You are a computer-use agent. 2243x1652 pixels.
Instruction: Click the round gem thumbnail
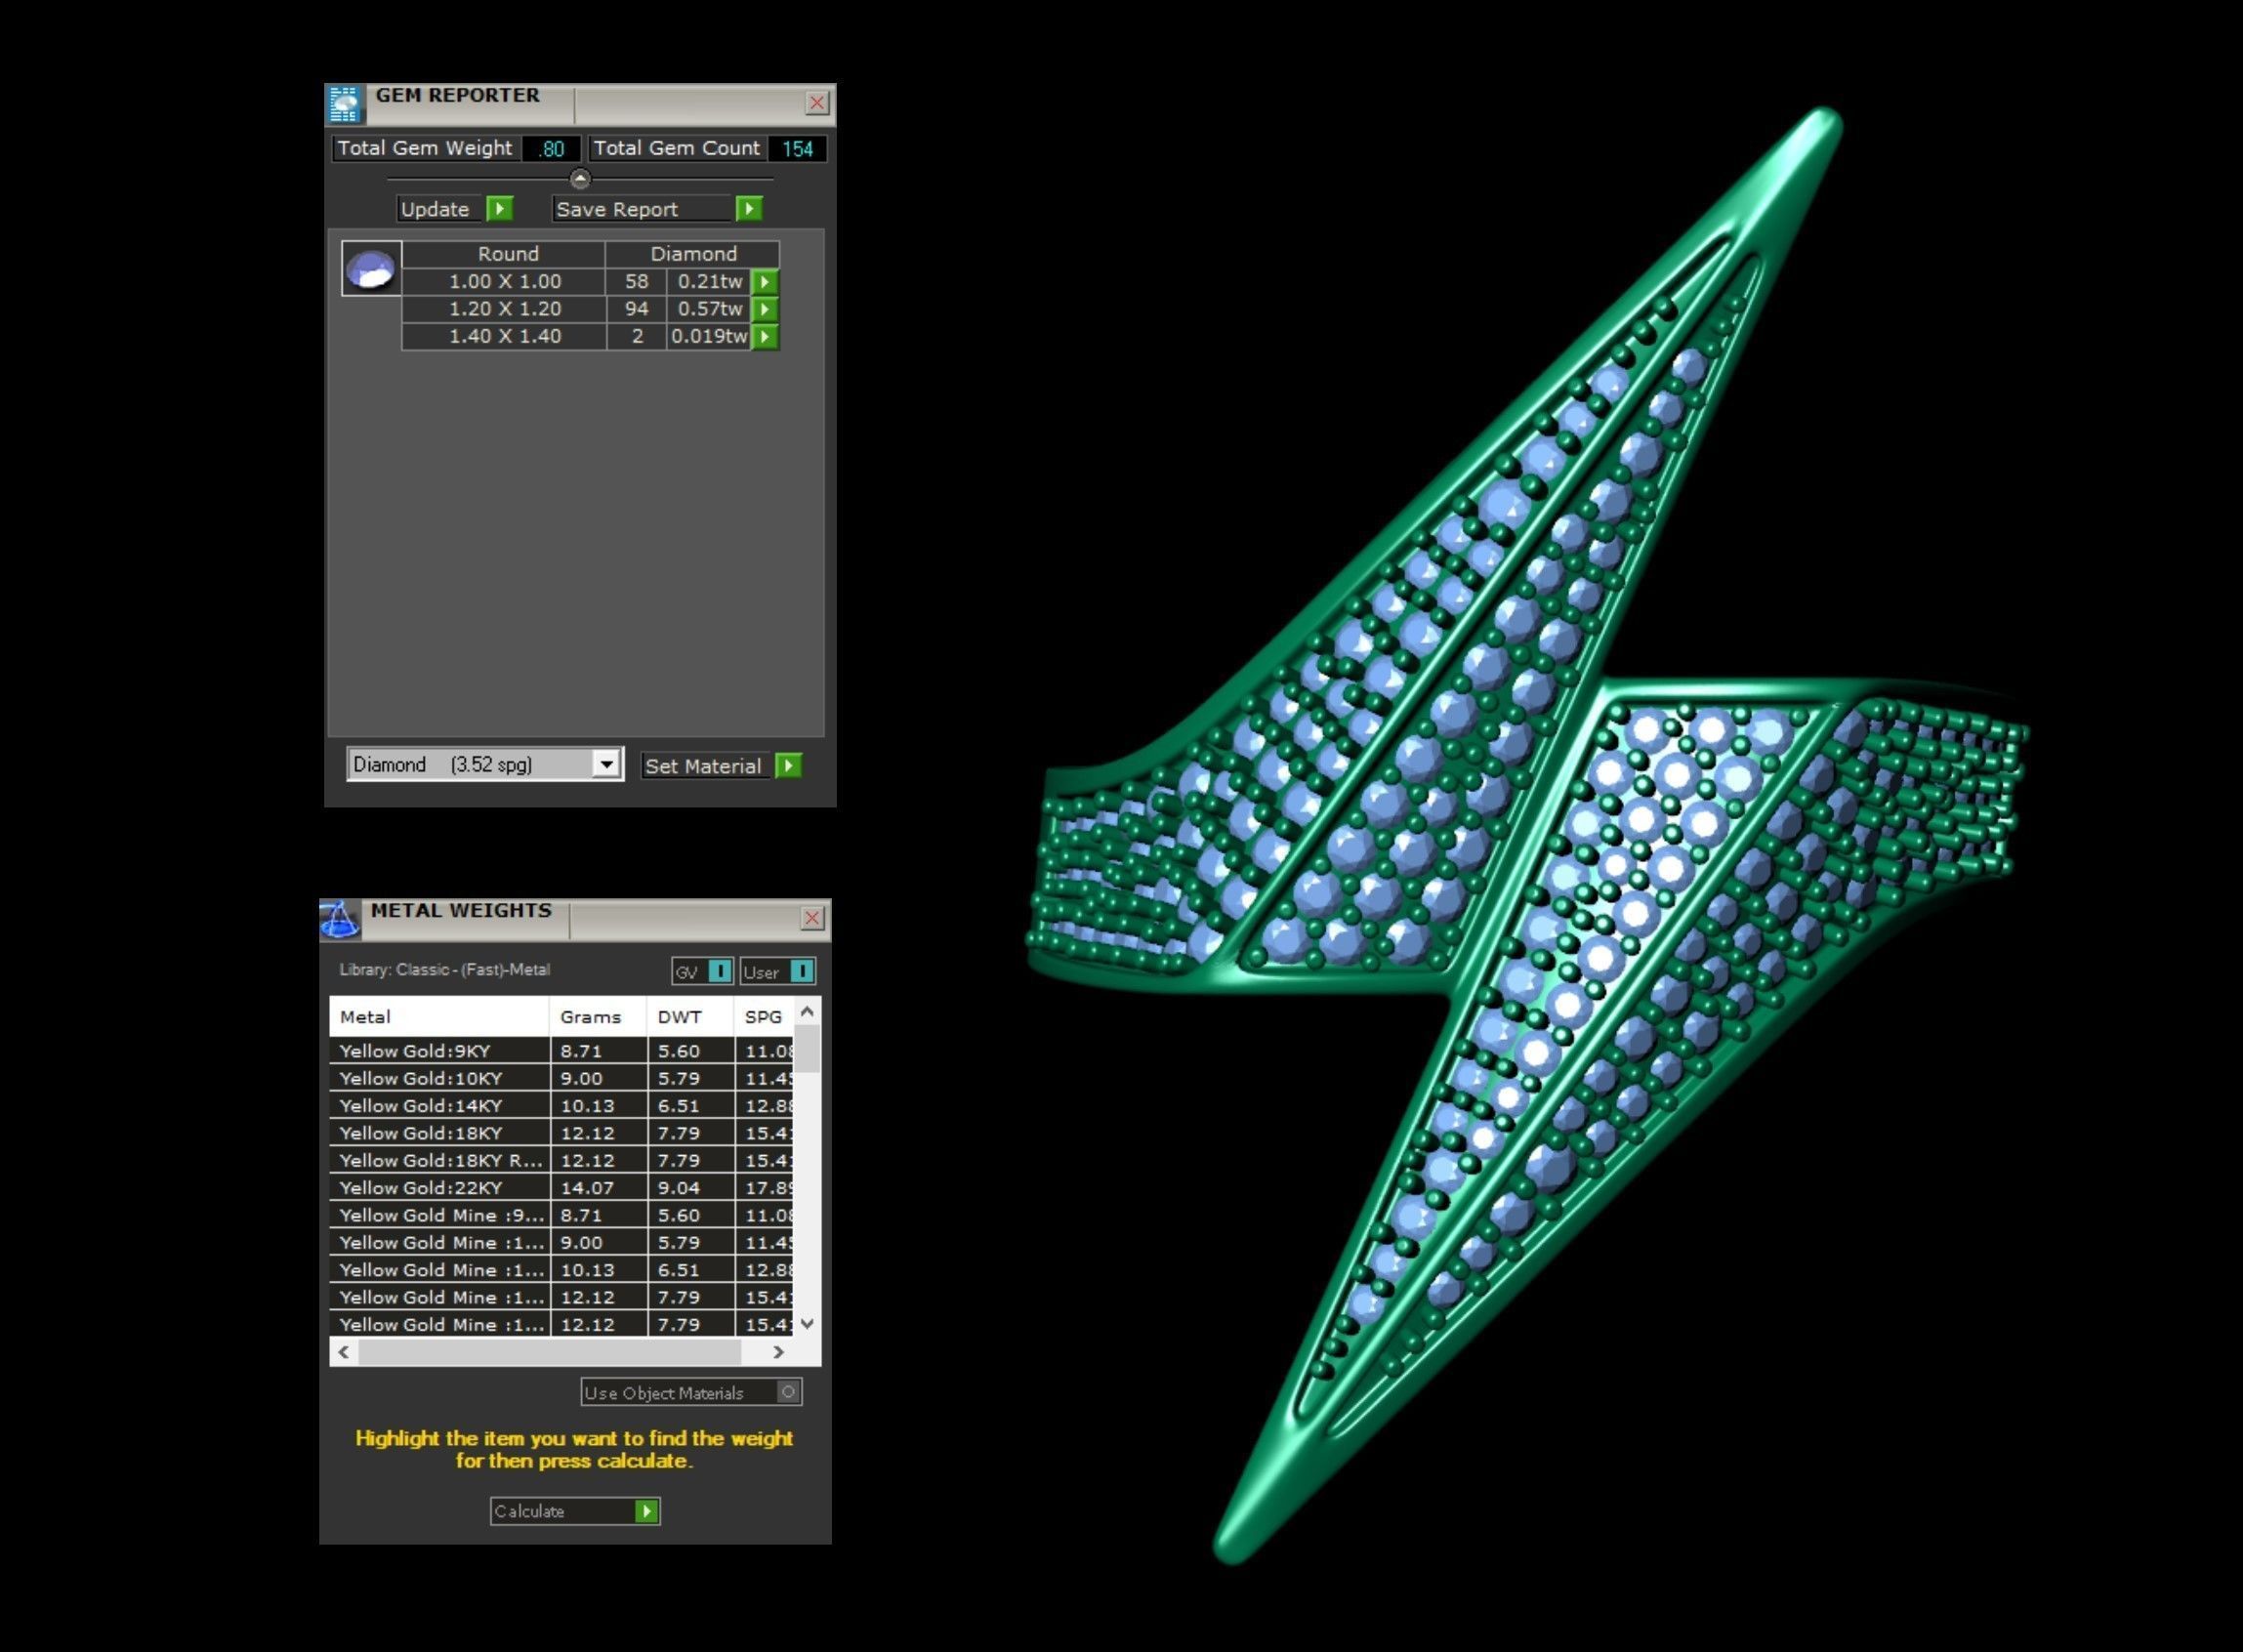(x=371, y=268)
